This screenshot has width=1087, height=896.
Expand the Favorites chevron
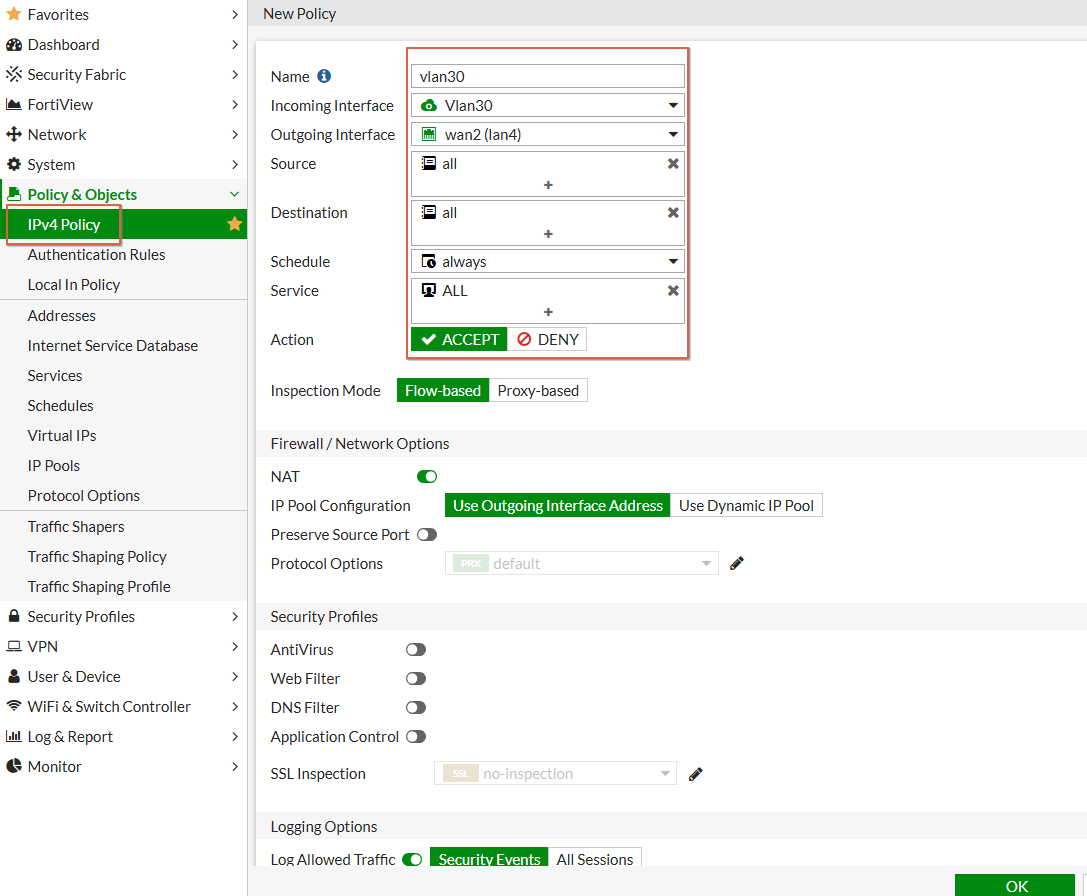coord(234,14)
